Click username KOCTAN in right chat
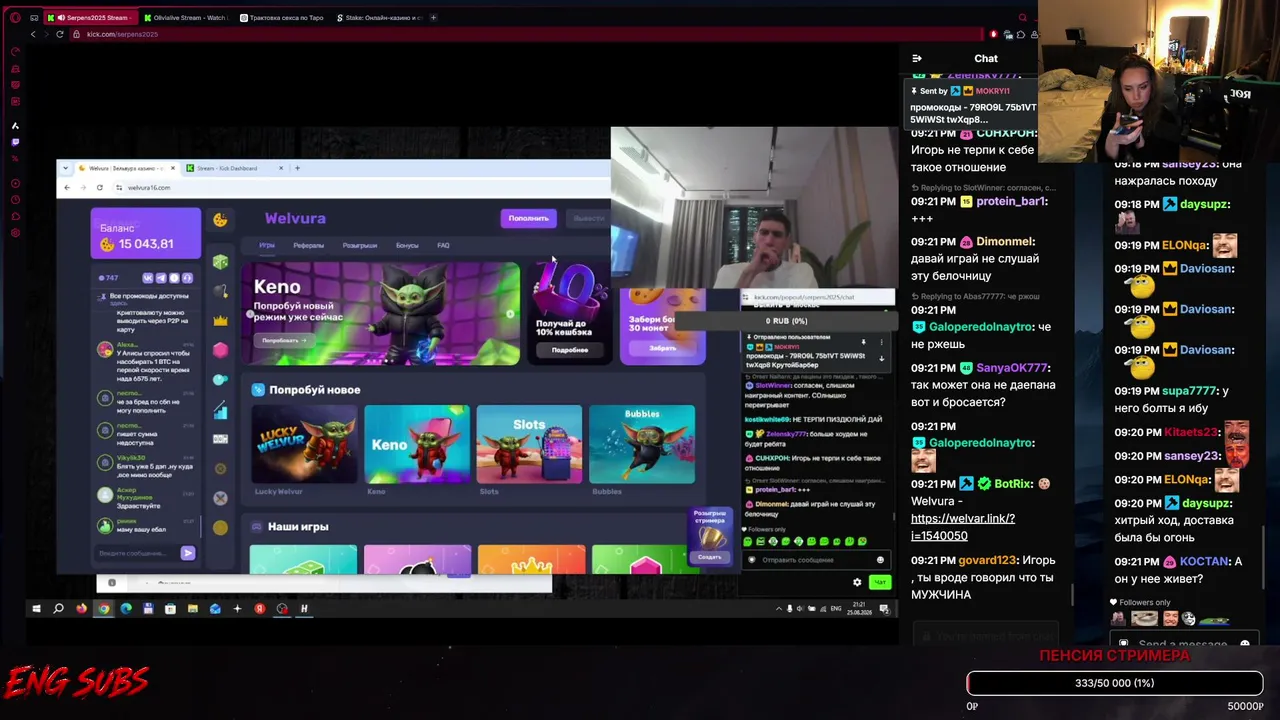 click(x=1203, y=561)
